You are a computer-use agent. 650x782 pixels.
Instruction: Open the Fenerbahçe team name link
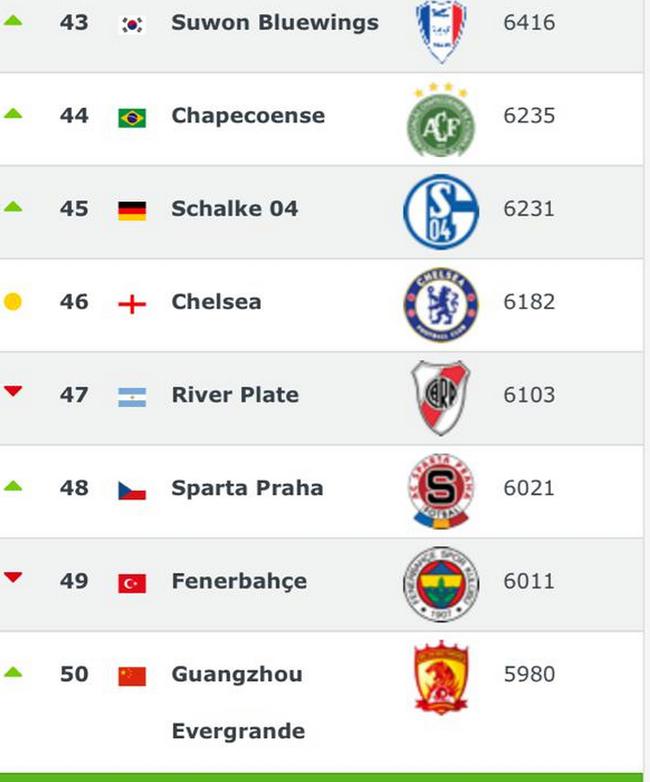click(239, 582)
